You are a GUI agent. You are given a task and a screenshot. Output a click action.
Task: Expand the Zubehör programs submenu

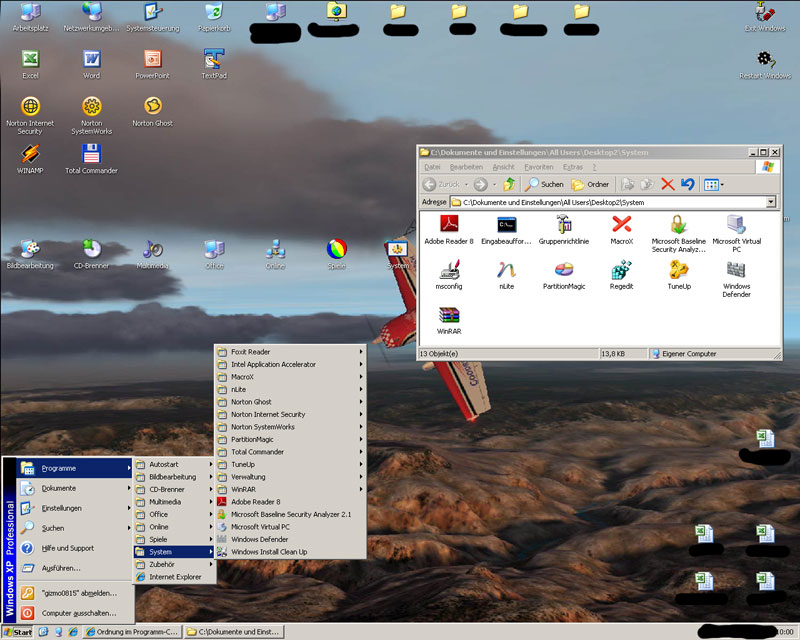coord(174,564)
